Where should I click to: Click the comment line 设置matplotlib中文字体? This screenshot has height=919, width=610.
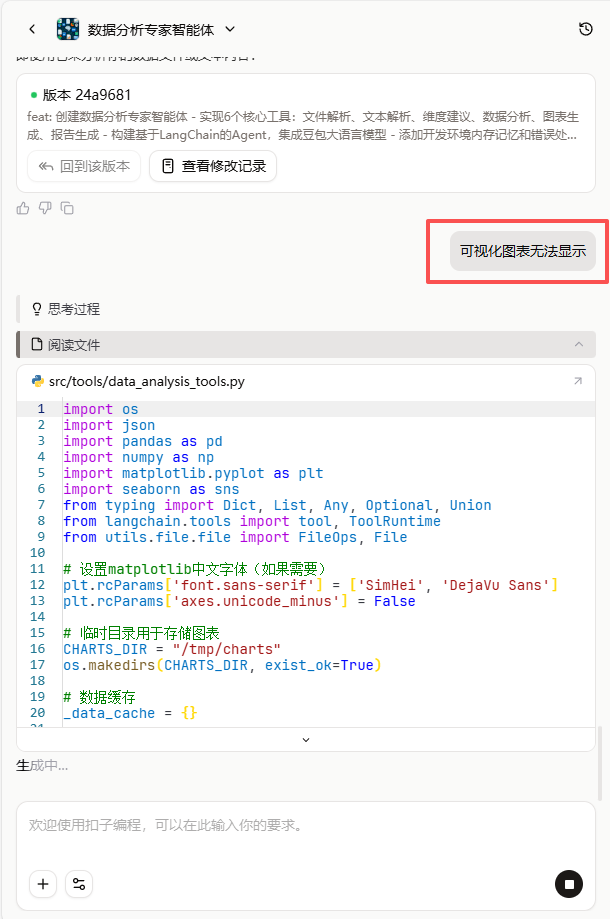(x=195, y=569)
